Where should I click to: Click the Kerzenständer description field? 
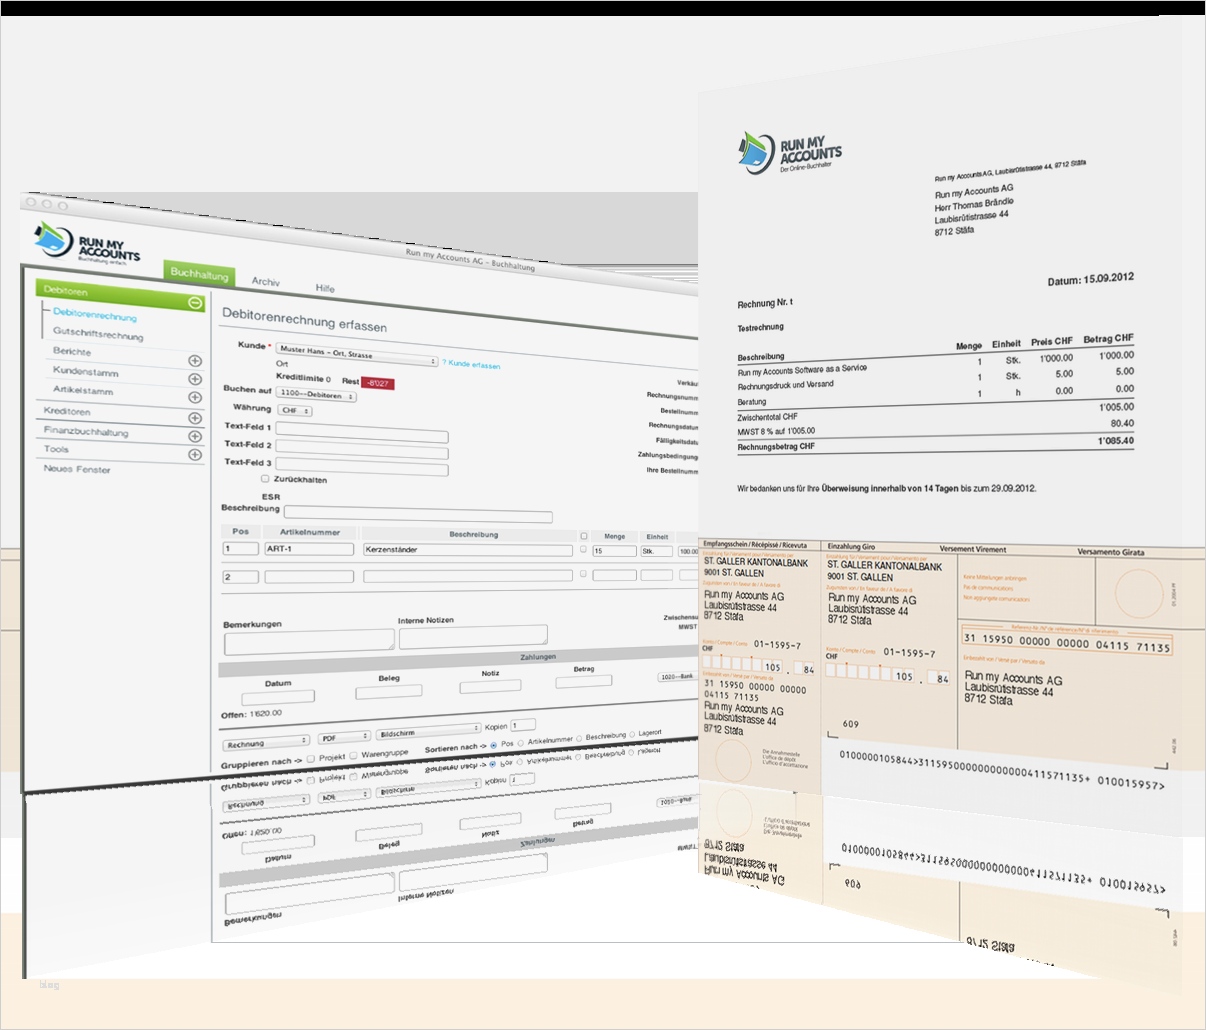(468, 550)
